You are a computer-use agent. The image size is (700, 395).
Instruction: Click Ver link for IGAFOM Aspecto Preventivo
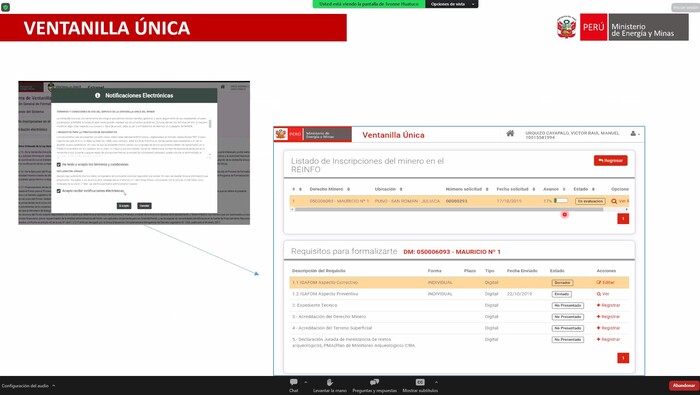603,294
